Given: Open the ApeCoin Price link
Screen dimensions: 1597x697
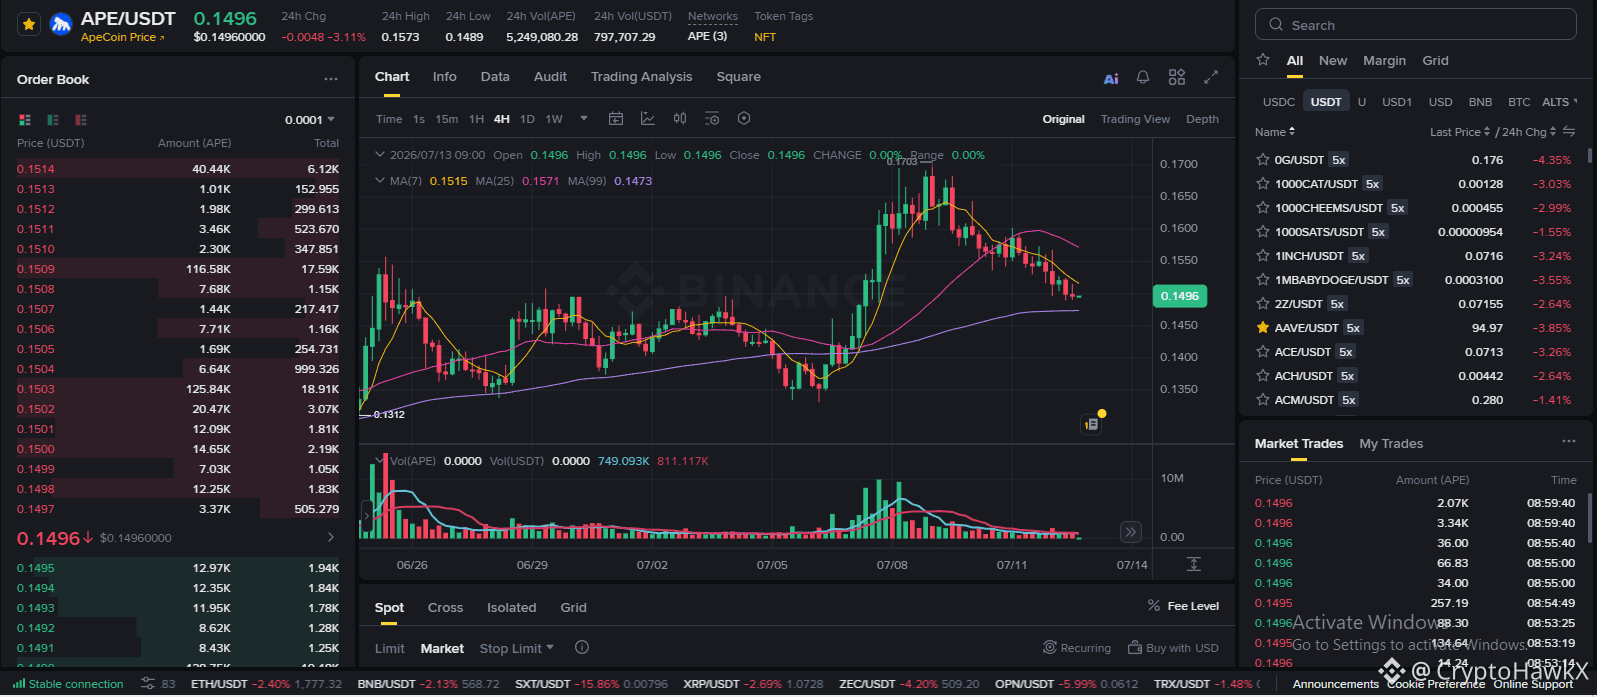Looking at the screenshot, I should pos(122,37).
